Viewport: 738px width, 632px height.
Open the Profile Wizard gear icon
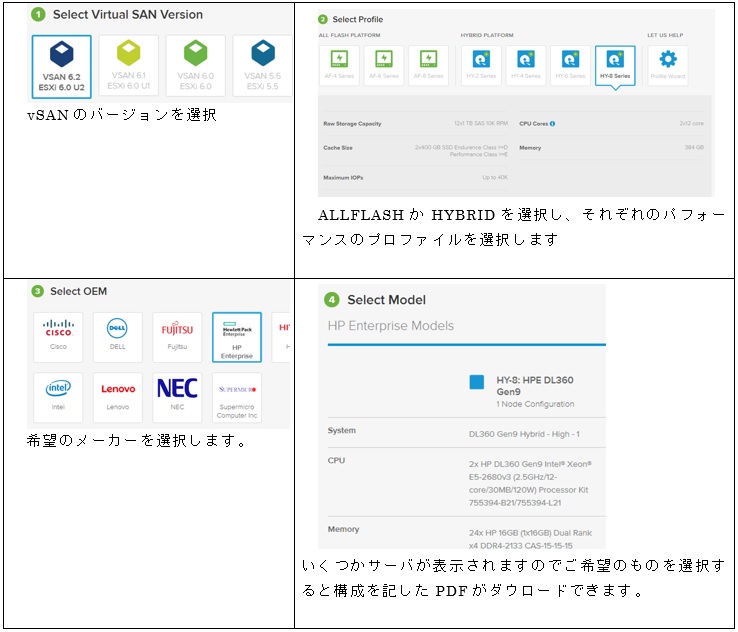pos(668,59)
